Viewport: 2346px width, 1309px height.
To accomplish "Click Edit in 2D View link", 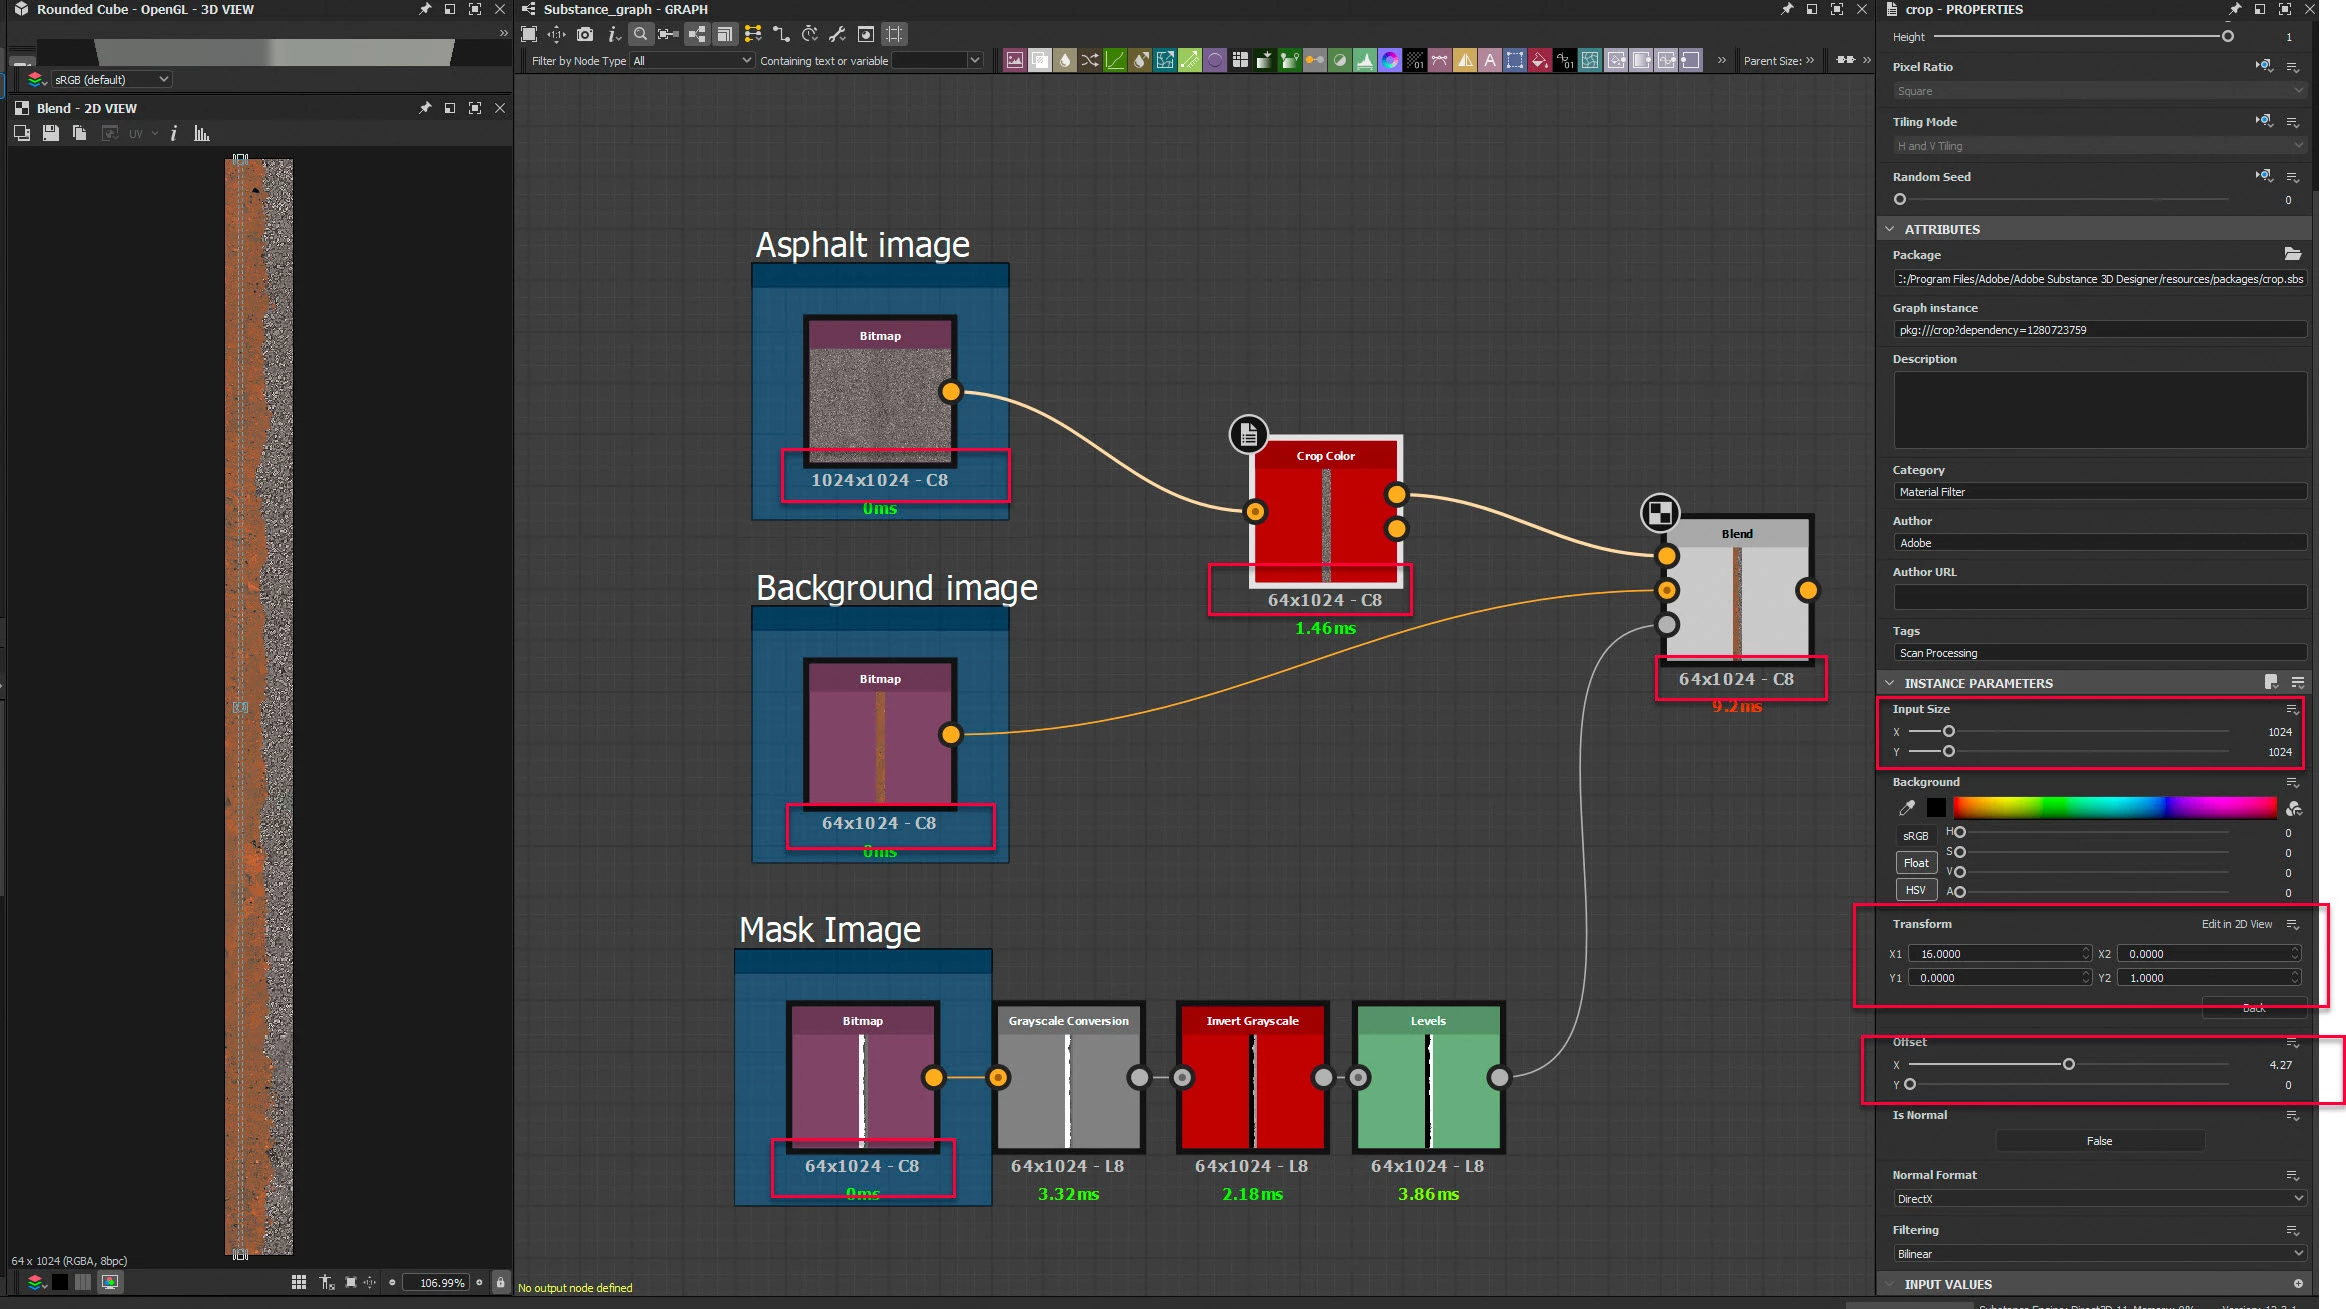I will pos(2236,924).
